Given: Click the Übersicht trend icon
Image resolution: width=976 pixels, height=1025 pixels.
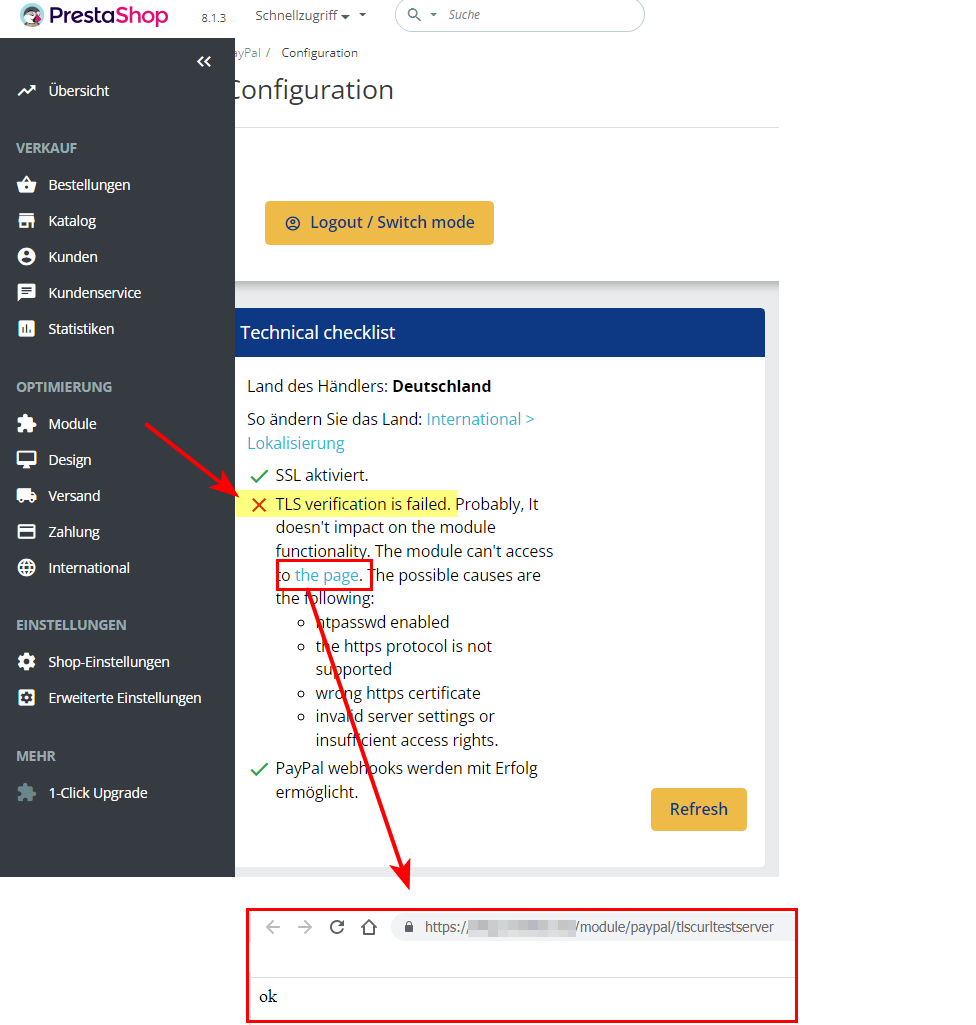Looking at the screenshot, I should pyautogui.click(x=27, y=90).
